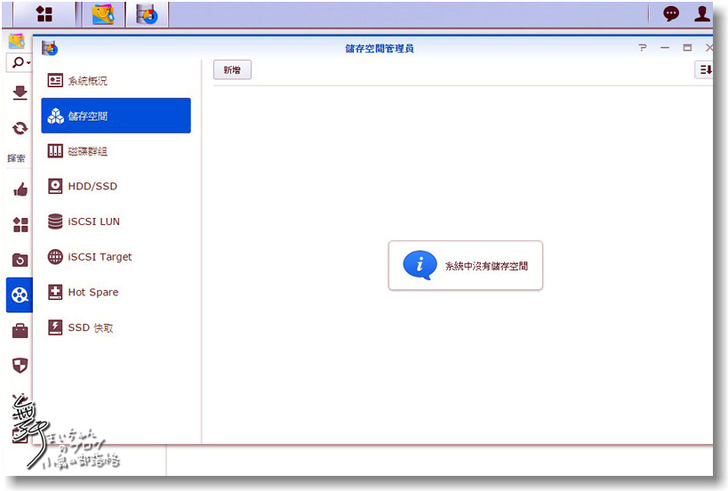Select 系統概況 overview in sidebar

(x=116, y=80)
